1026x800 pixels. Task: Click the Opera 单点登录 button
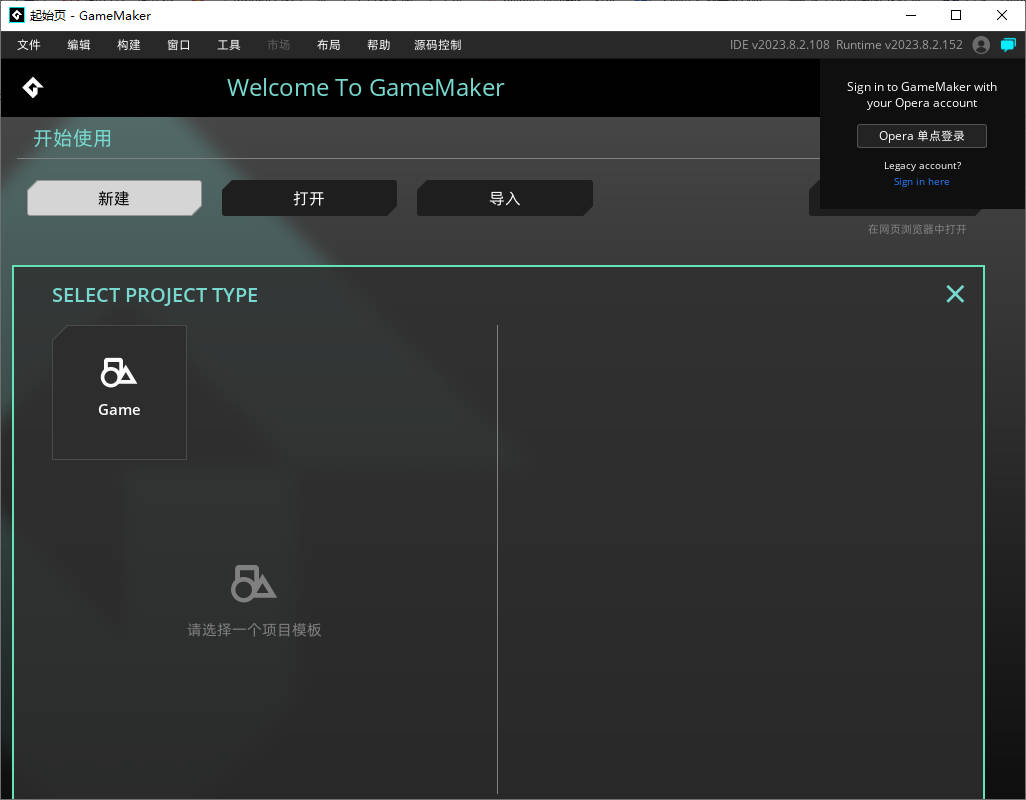click(x=921, y=136)
